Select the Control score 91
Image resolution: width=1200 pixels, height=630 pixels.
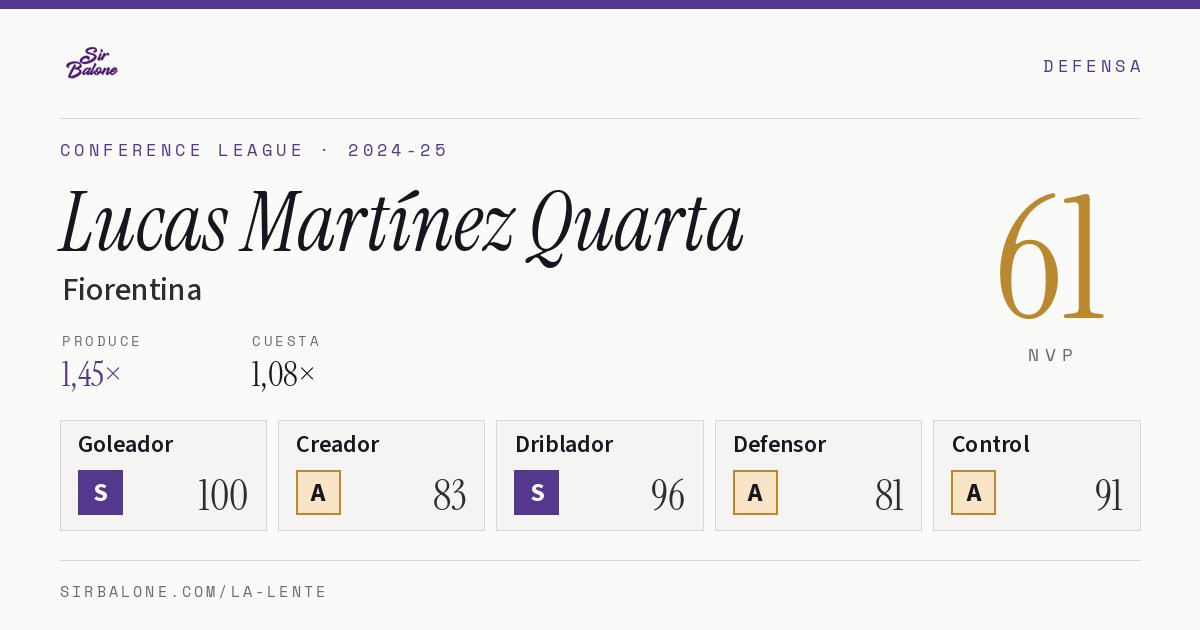click(x=1108, y=495)
